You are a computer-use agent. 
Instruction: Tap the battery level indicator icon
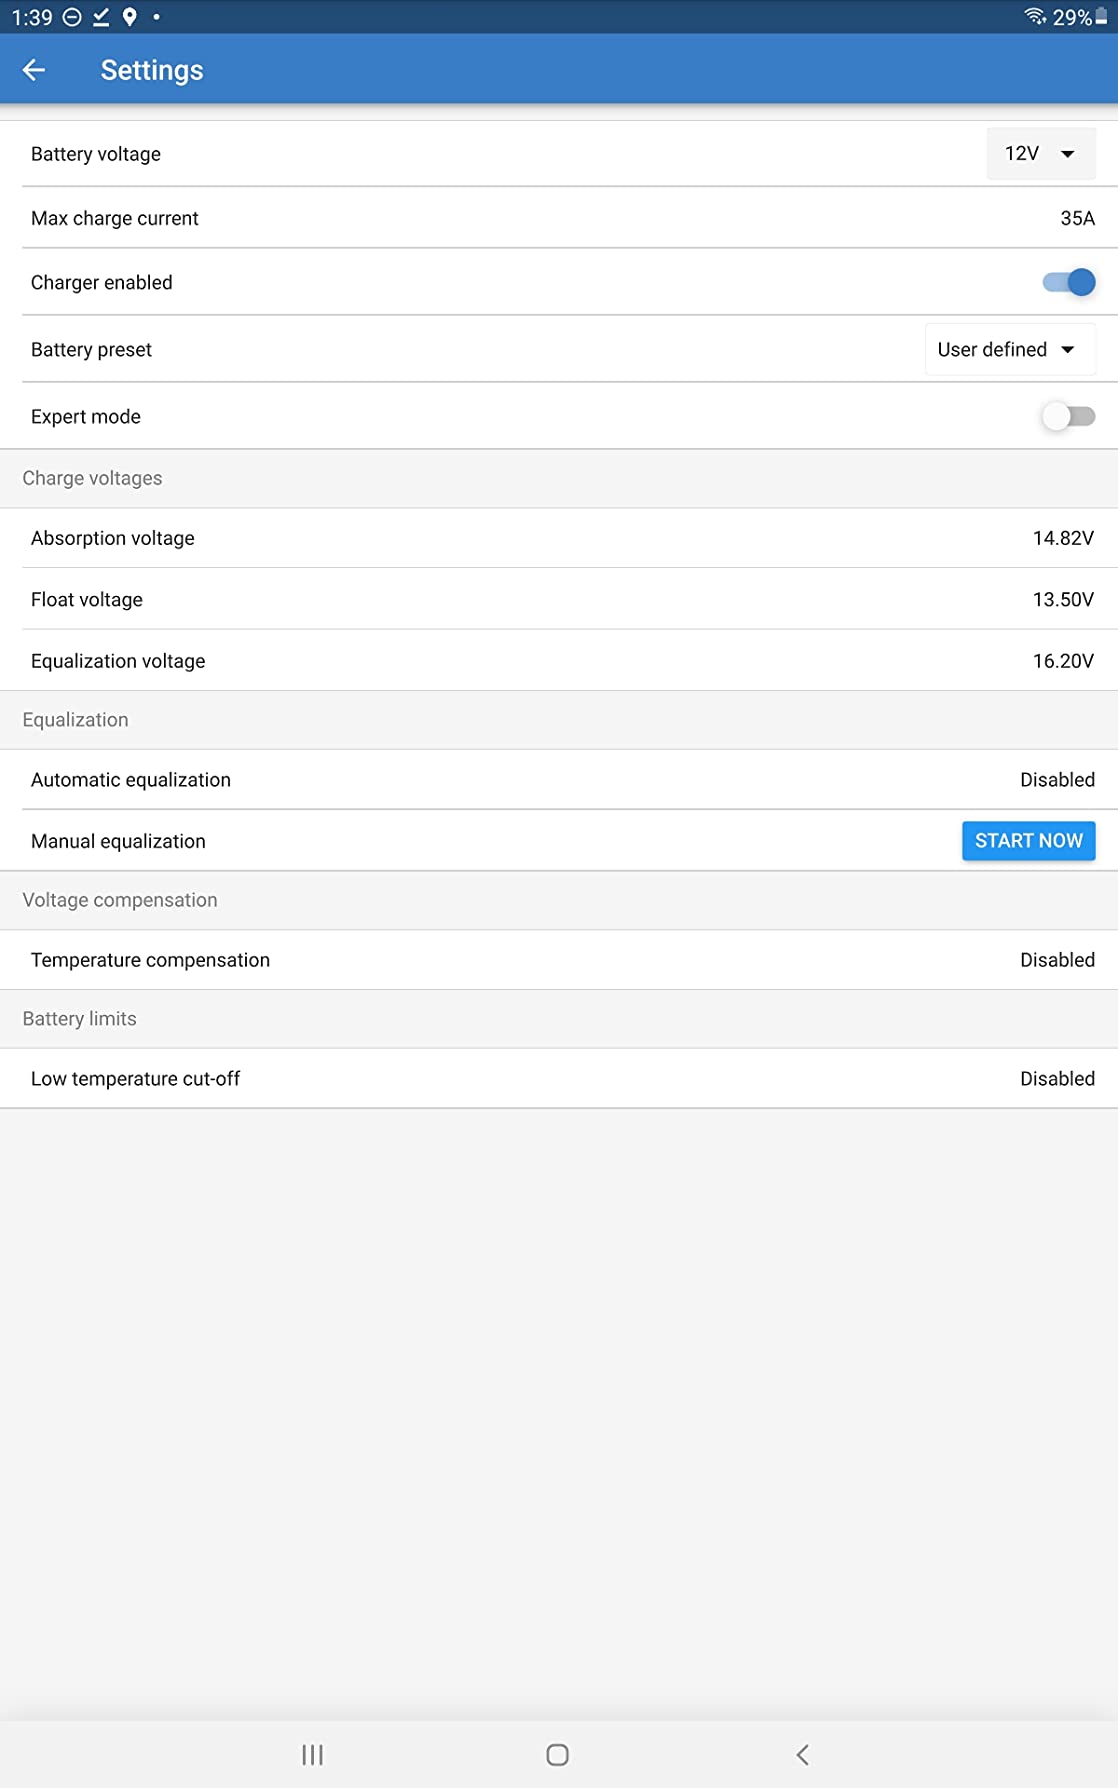click(x=1101, y=17)
